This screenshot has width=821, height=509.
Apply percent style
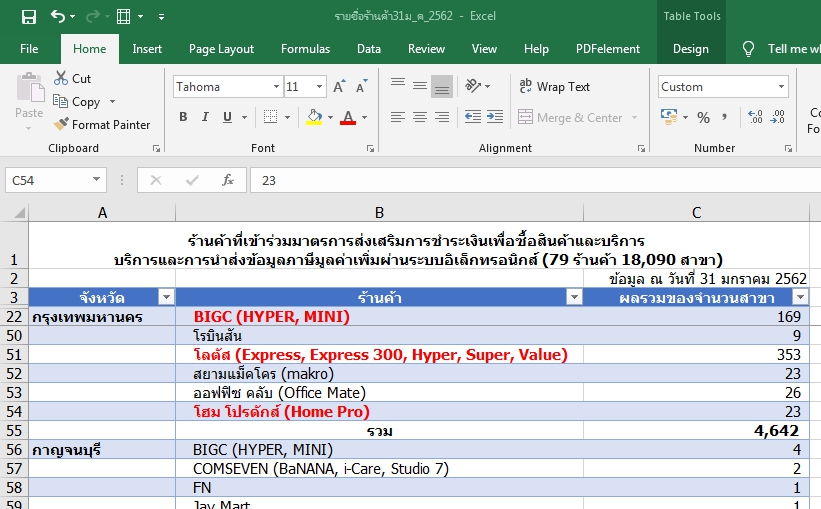[703, 117]
